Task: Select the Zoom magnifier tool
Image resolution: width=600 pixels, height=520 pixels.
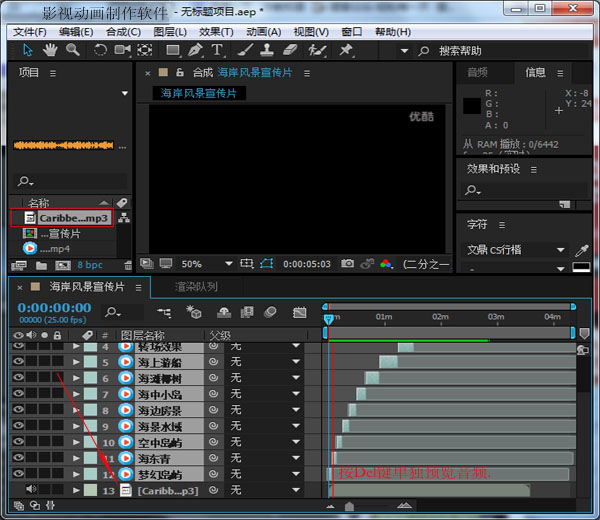Action: pos(72,50)
